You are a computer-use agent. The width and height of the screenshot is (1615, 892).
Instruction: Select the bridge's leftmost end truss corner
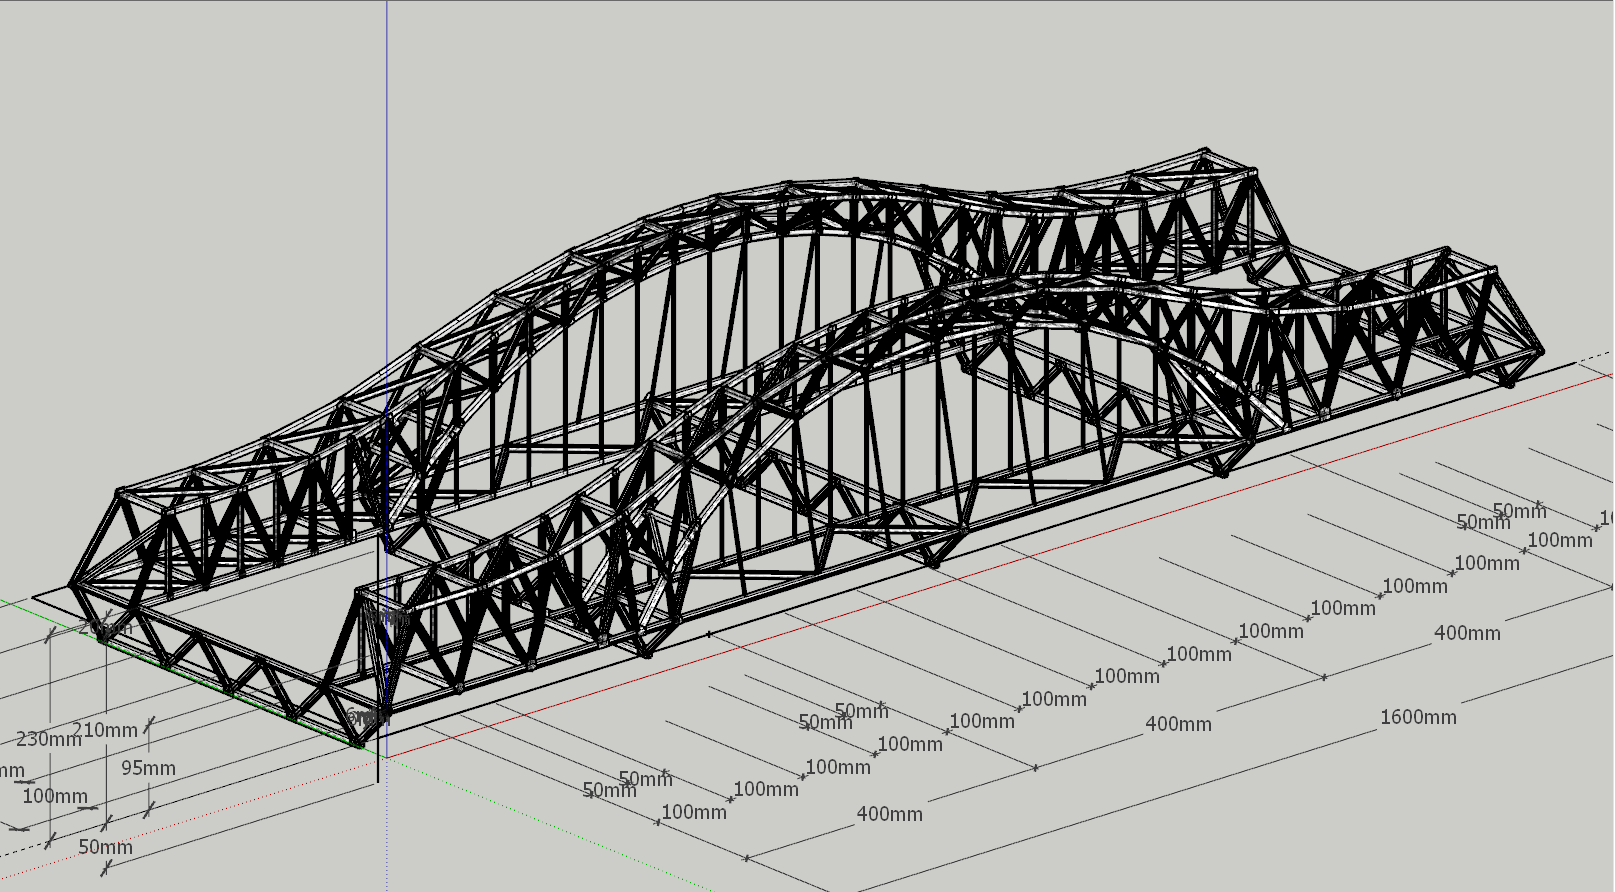click(74, 585)
